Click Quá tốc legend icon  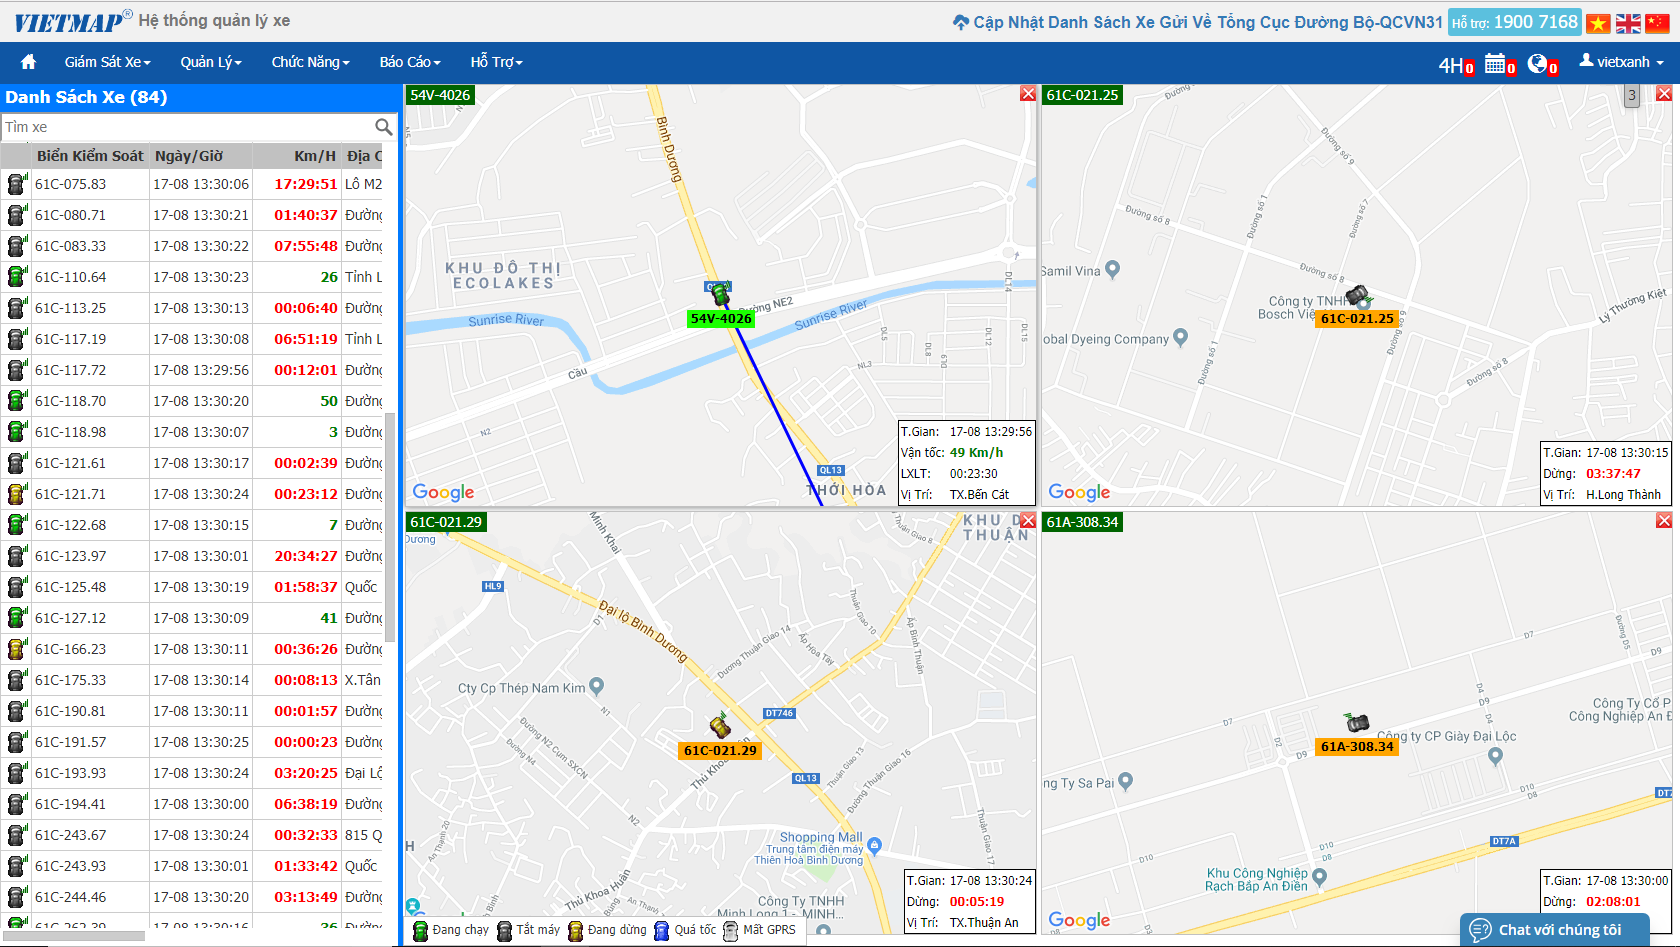(662, 931)
